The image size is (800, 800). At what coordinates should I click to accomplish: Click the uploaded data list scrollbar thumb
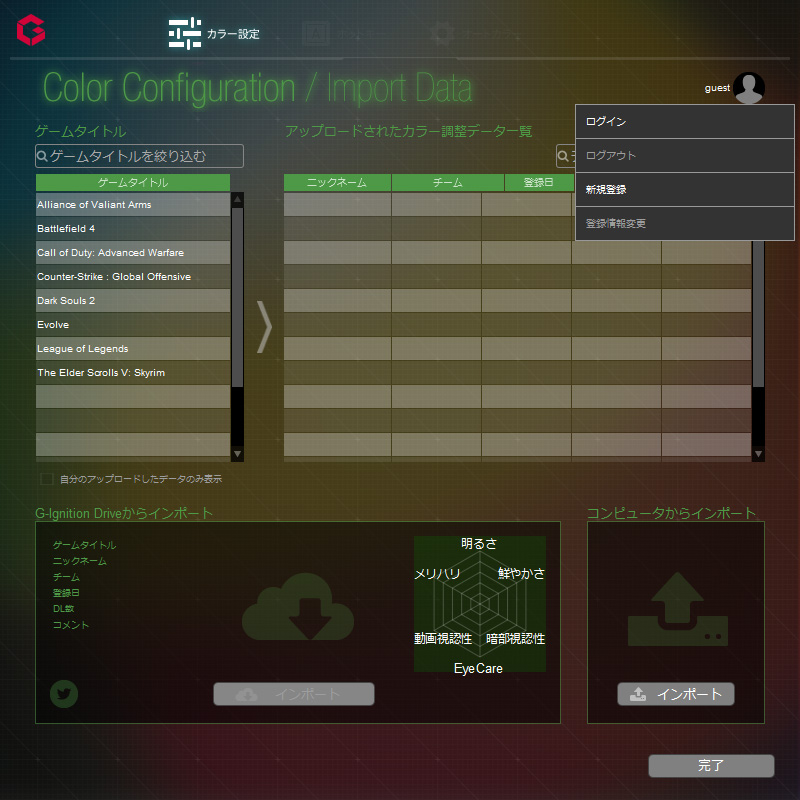(x=759, y=314)
